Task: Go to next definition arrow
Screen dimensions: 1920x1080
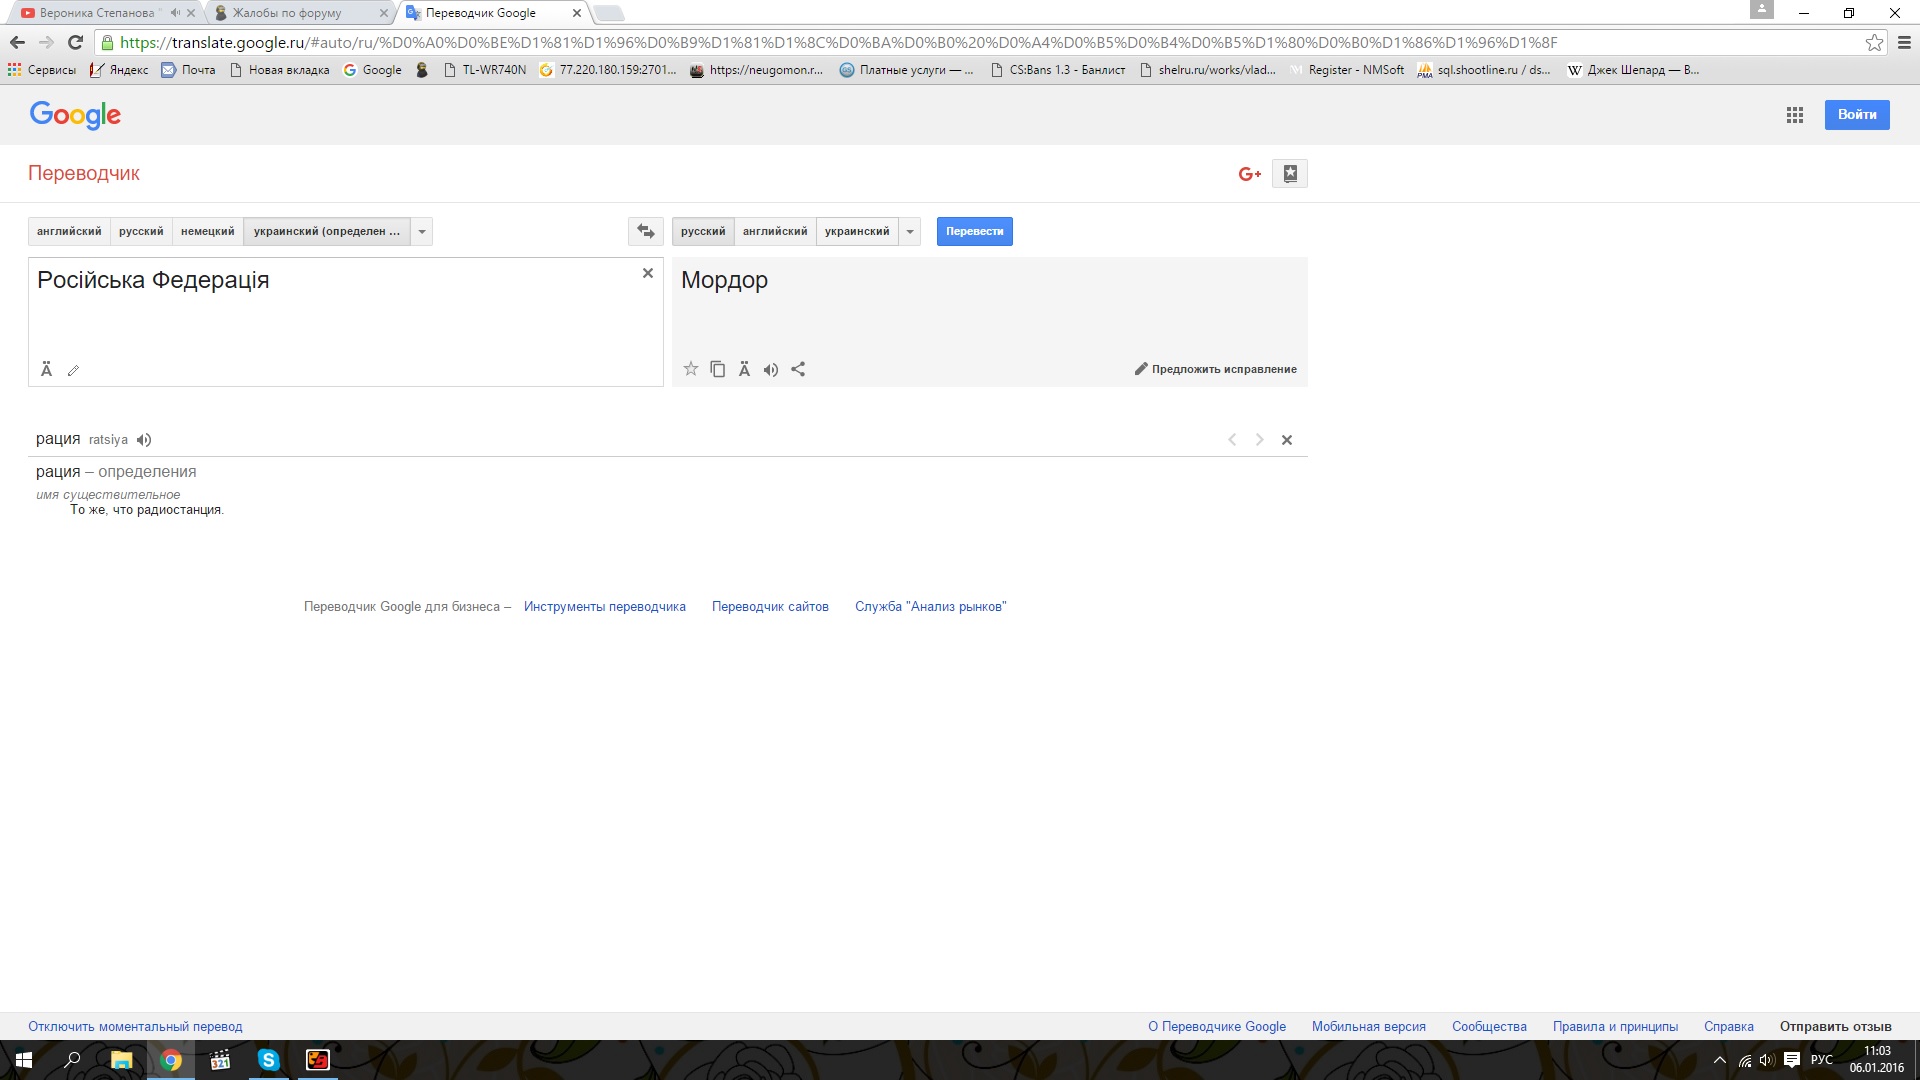Action: [1260, 440]
